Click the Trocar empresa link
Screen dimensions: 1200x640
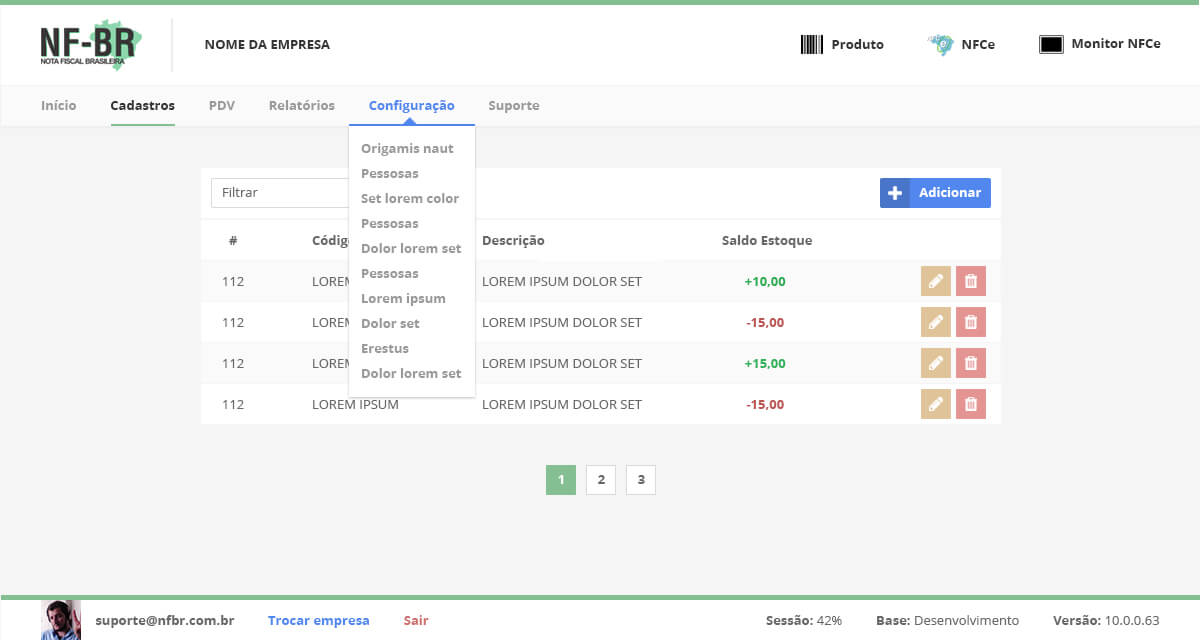[x=319, y=620]
